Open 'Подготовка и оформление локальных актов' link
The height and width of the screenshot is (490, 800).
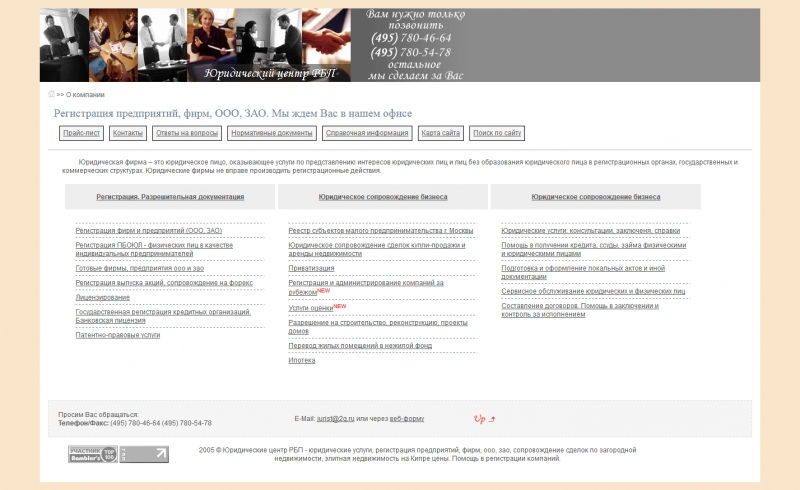(x=583, y=273)
